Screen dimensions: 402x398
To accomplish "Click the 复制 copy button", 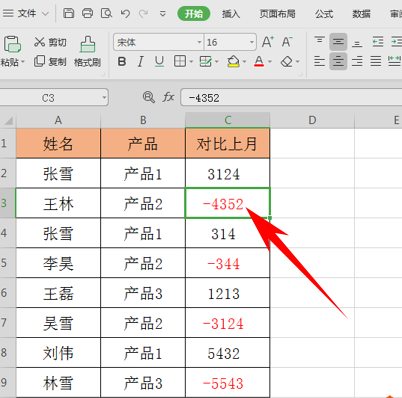I will pyautogui.click(x=50, y=61).
